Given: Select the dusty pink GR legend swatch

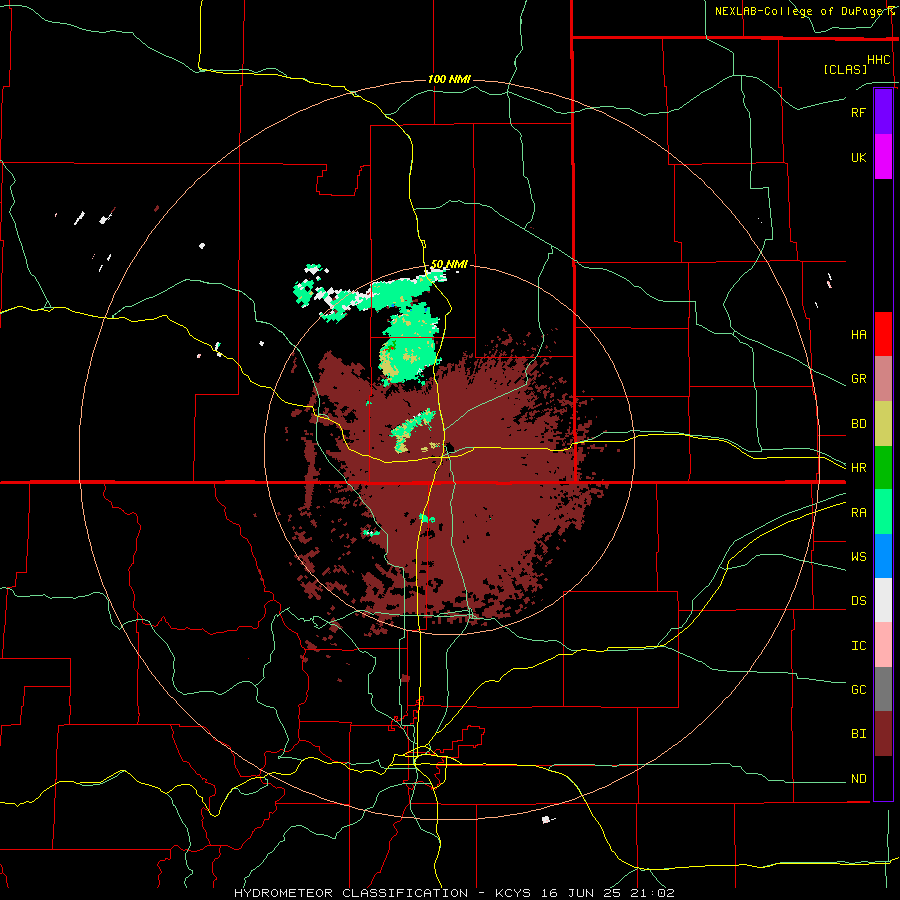Looking at the screenshot, I should [883, 379].
